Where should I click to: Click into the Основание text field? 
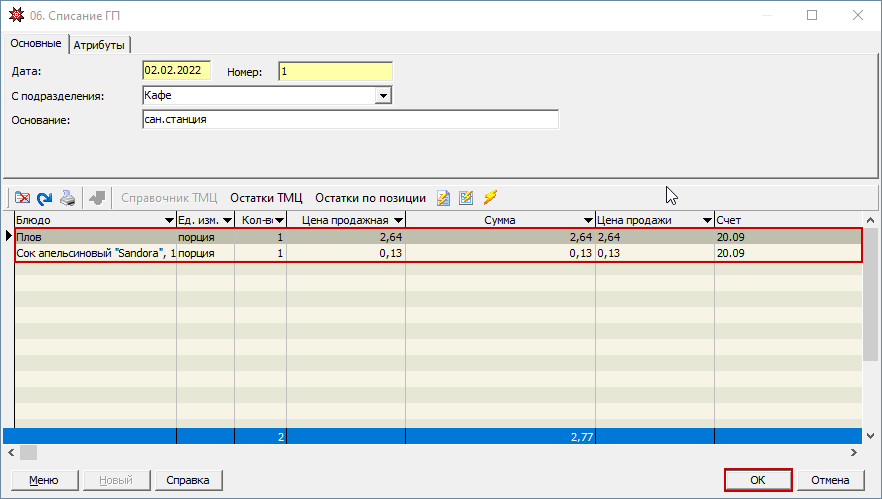point(350,119)
